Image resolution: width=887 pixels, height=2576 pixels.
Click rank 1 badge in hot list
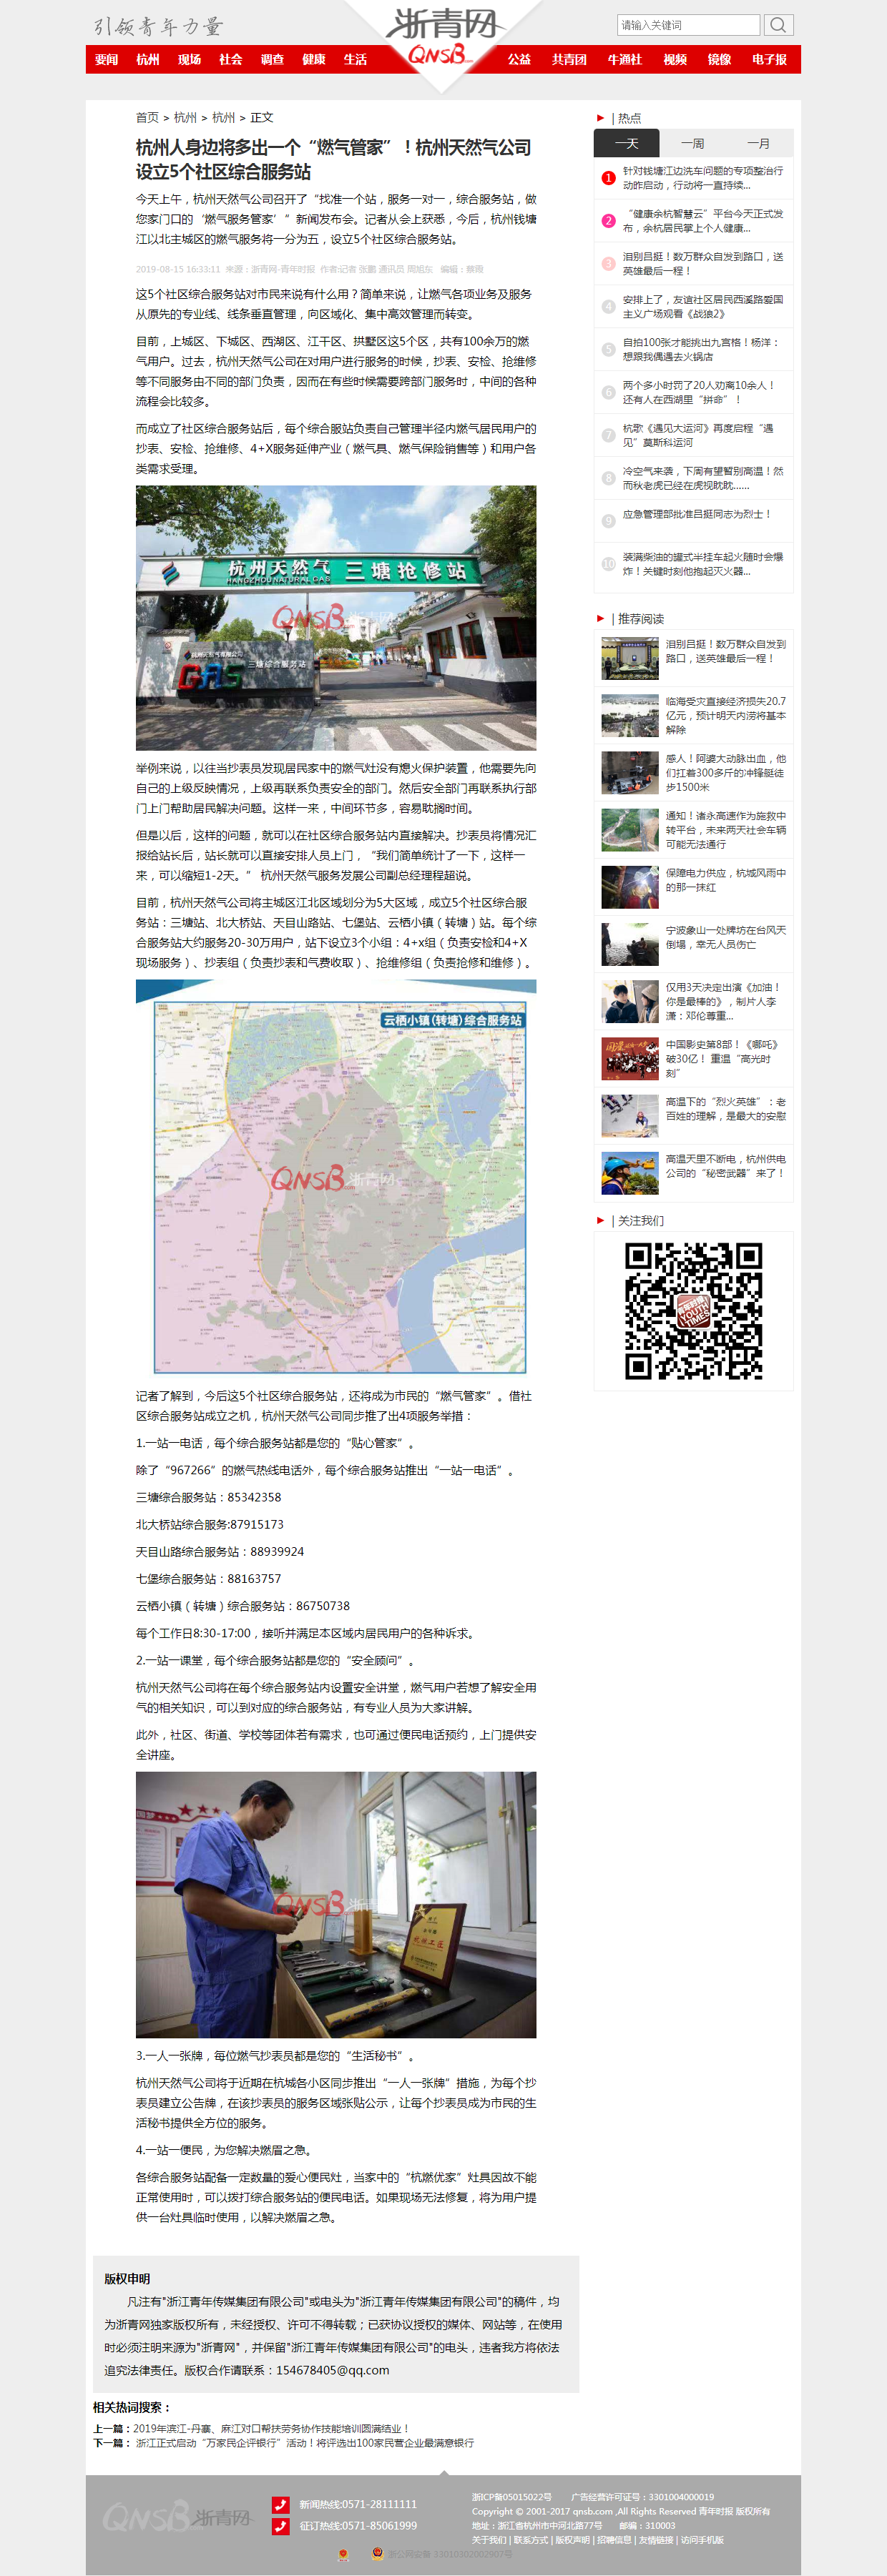point(608,178)
